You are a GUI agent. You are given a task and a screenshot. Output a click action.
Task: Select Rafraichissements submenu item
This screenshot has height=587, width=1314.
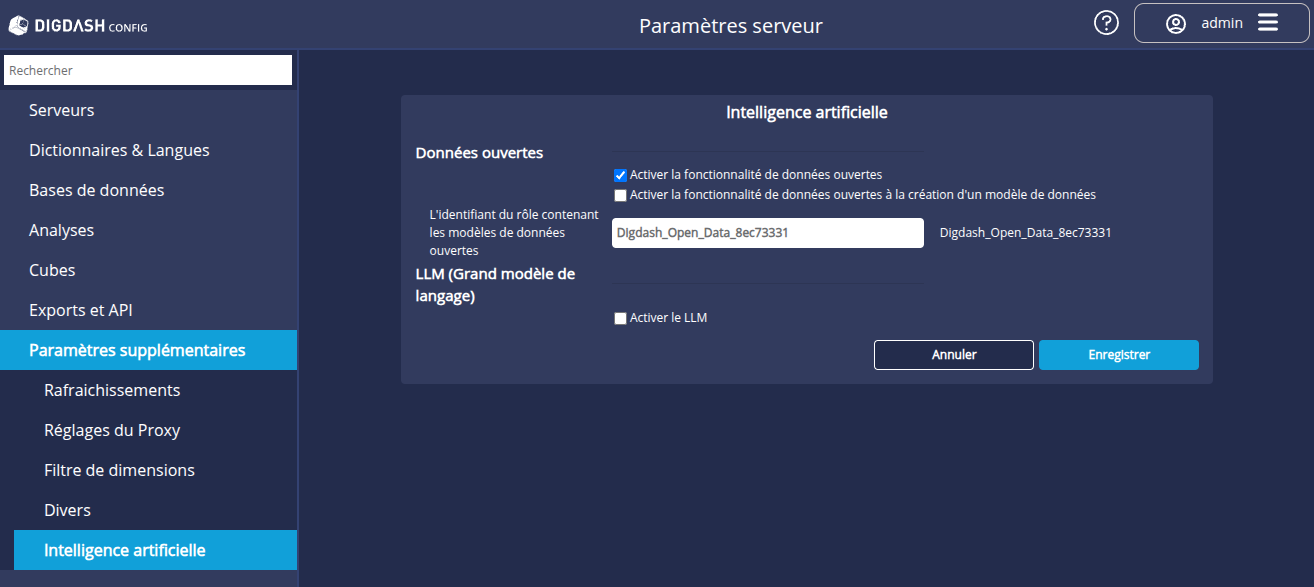click(x=112, y=390)
